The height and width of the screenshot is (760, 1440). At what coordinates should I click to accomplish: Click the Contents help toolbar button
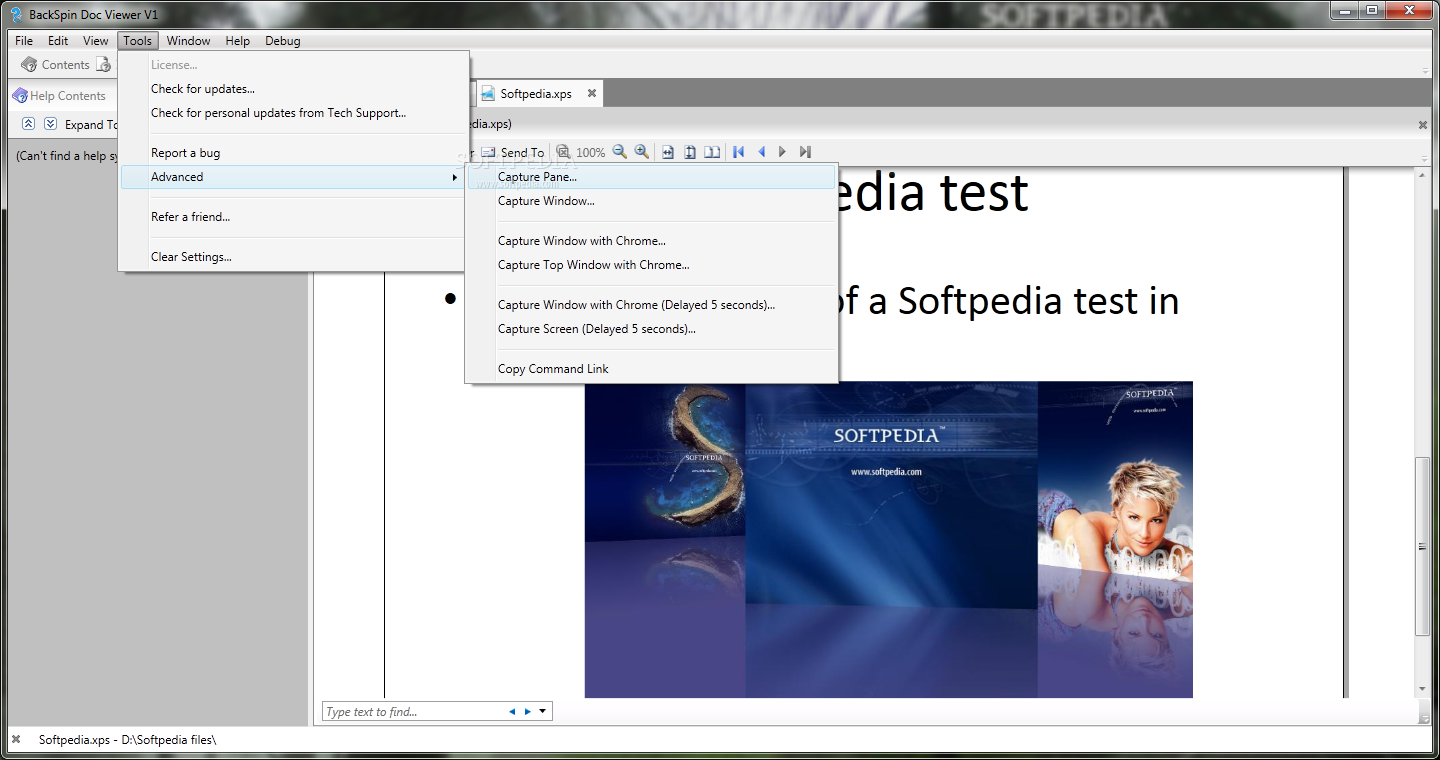coord(56,65)
